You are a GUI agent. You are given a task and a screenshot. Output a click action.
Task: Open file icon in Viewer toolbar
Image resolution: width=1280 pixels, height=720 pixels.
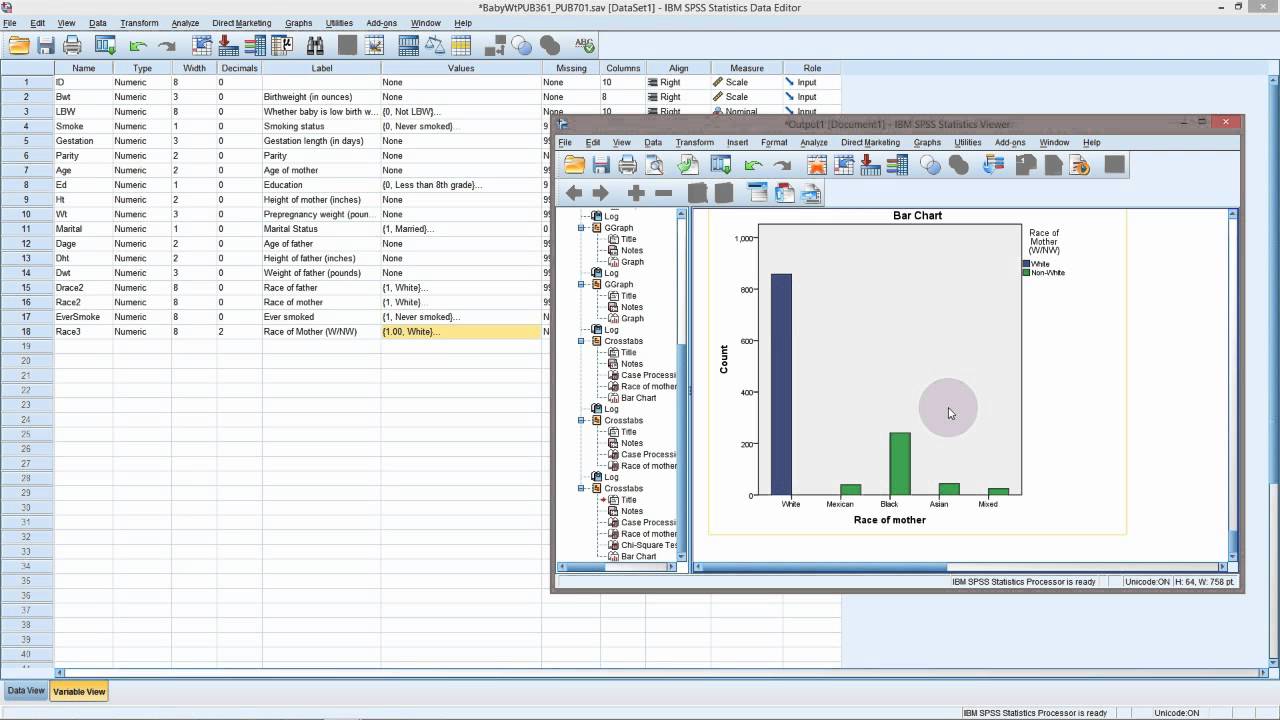(574, 165)
